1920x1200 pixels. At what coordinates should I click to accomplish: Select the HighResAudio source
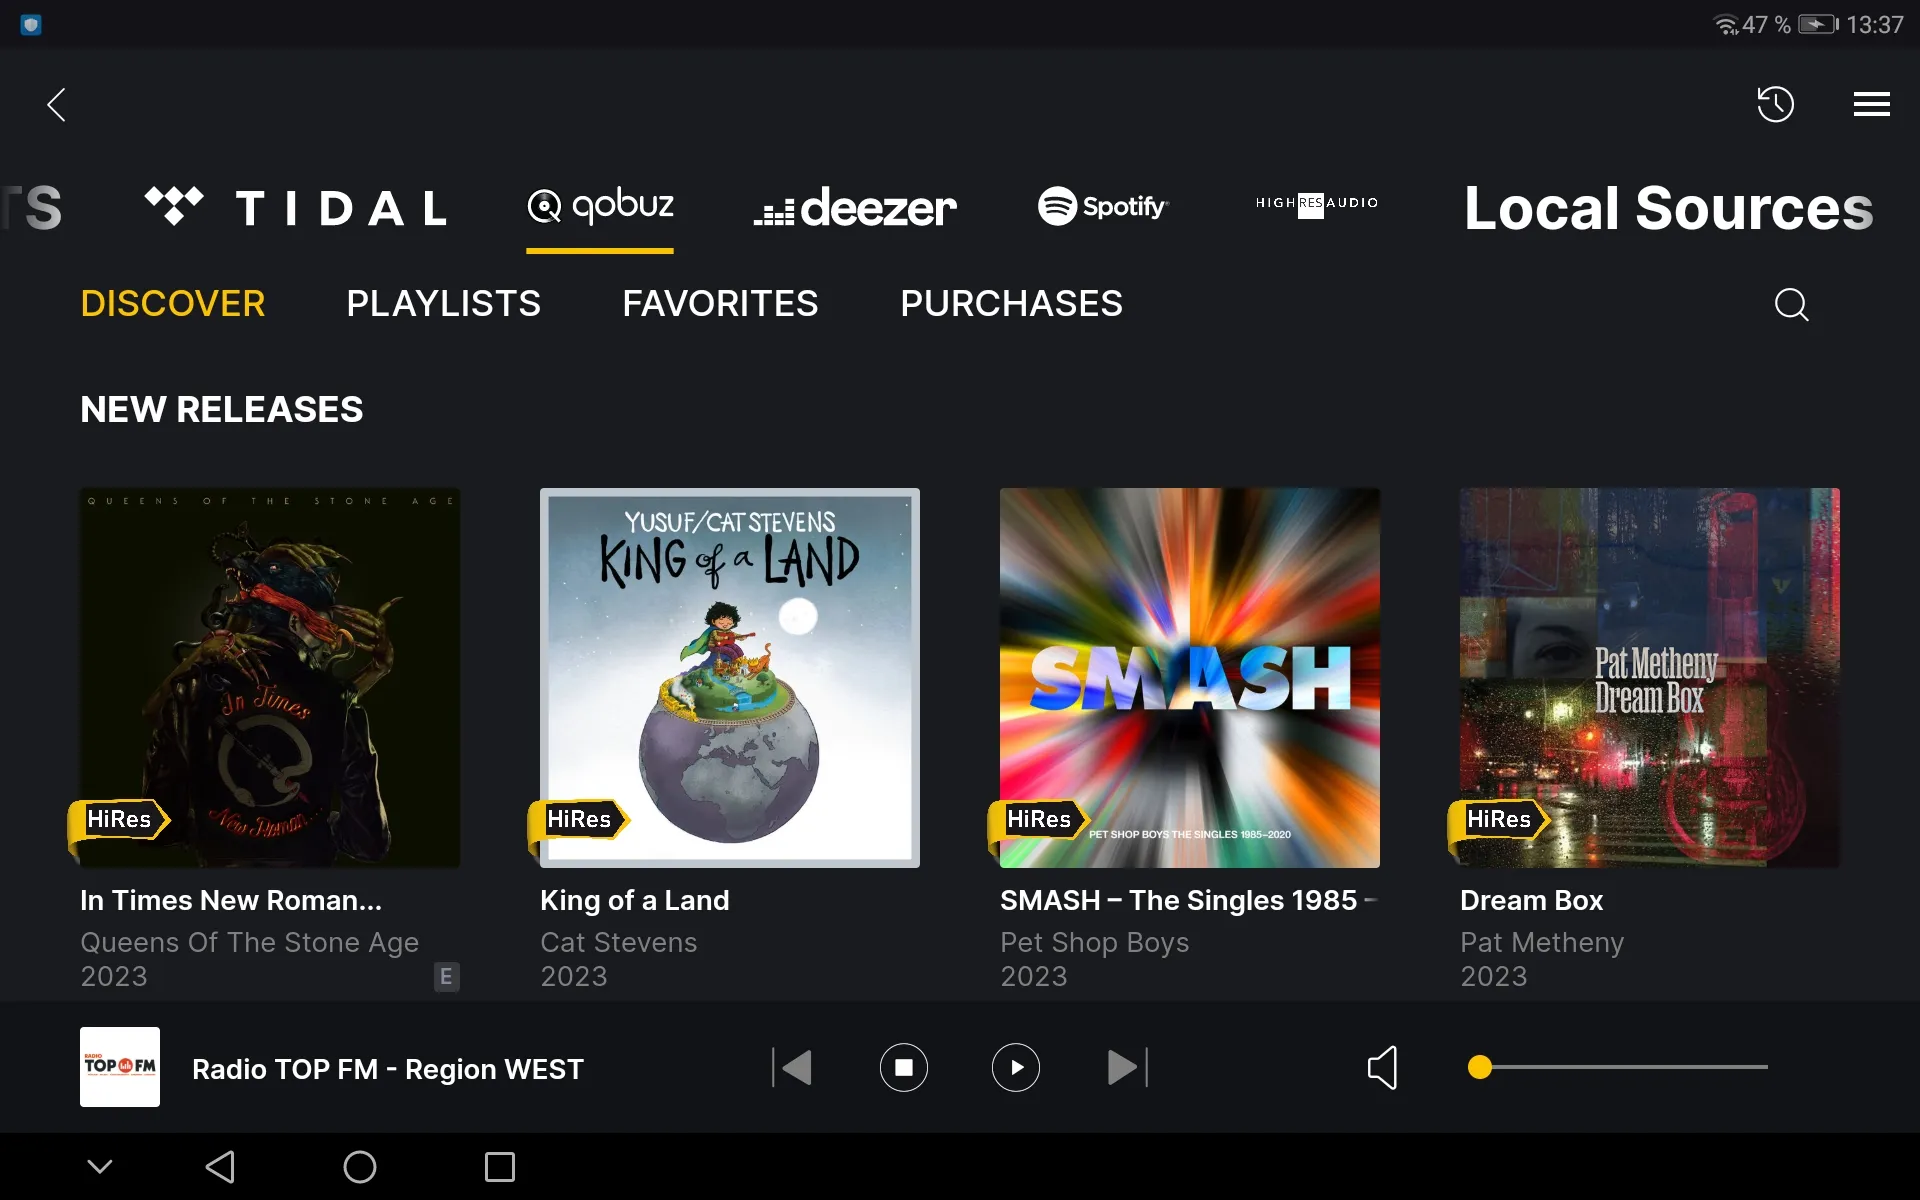click(x=1317, y=204)
